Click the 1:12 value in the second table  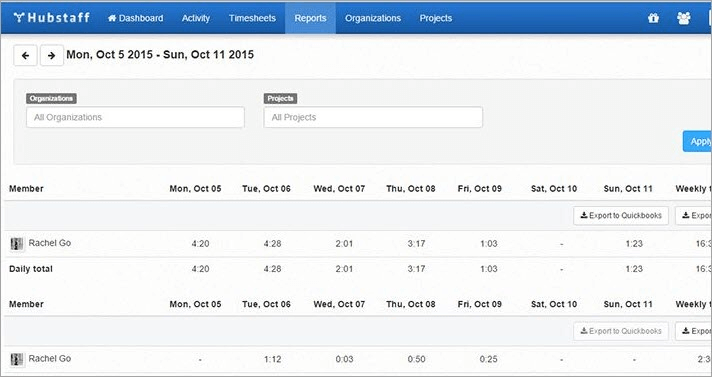(x=272, y=359)
